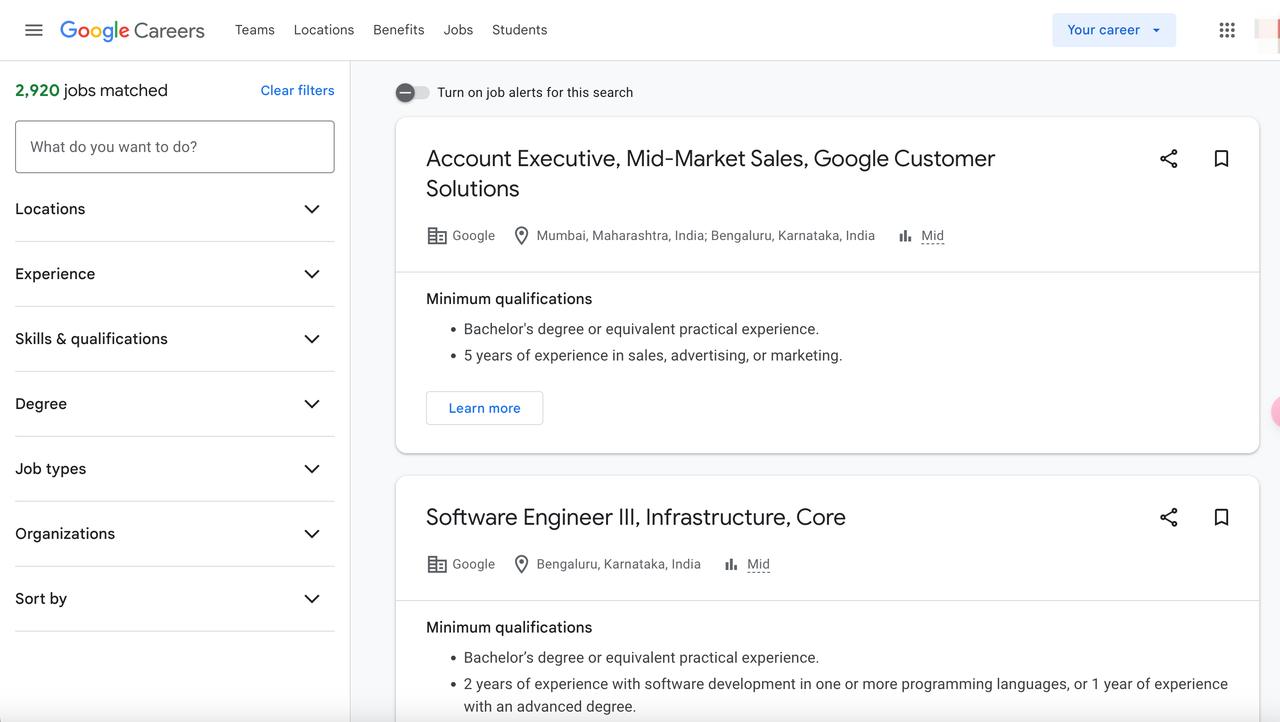Expand the Sort by section

click(175, 599)
